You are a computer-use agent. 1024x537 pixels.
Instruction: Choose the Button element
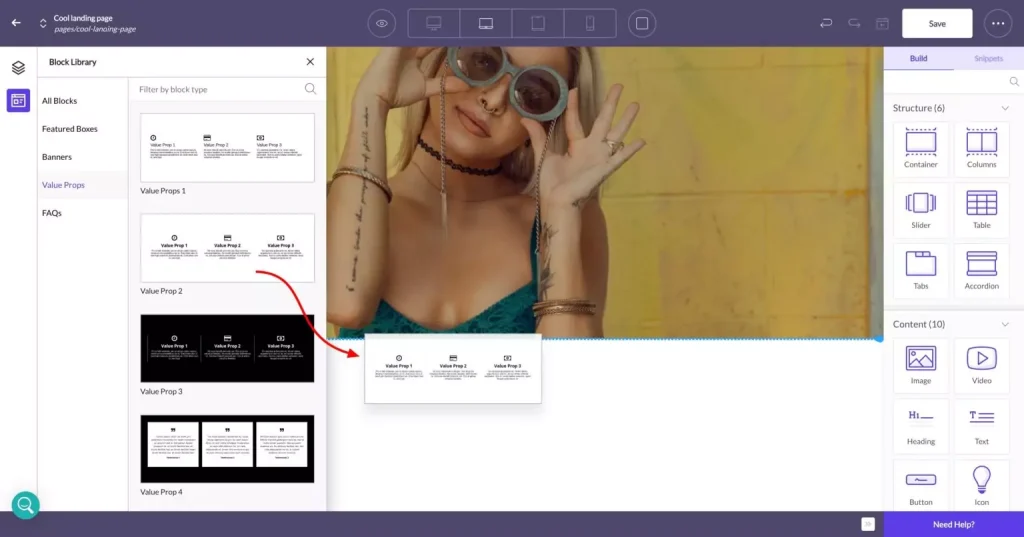(921, 487)
